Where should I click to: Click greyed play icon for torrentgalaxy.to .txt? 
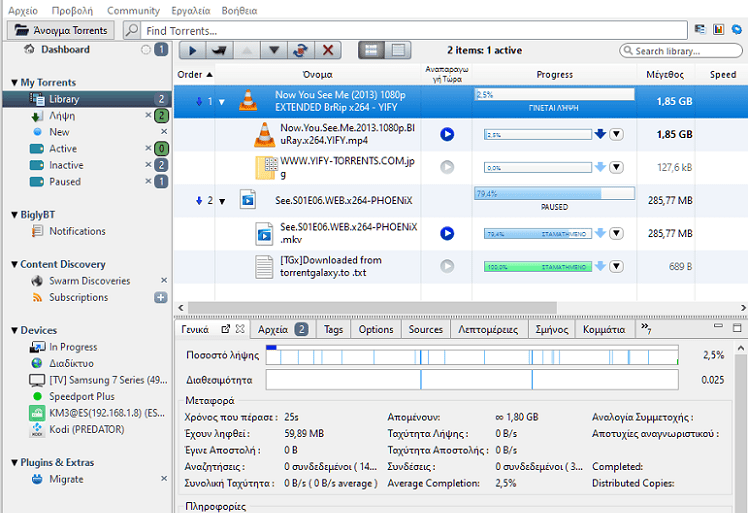pos(447,266)
